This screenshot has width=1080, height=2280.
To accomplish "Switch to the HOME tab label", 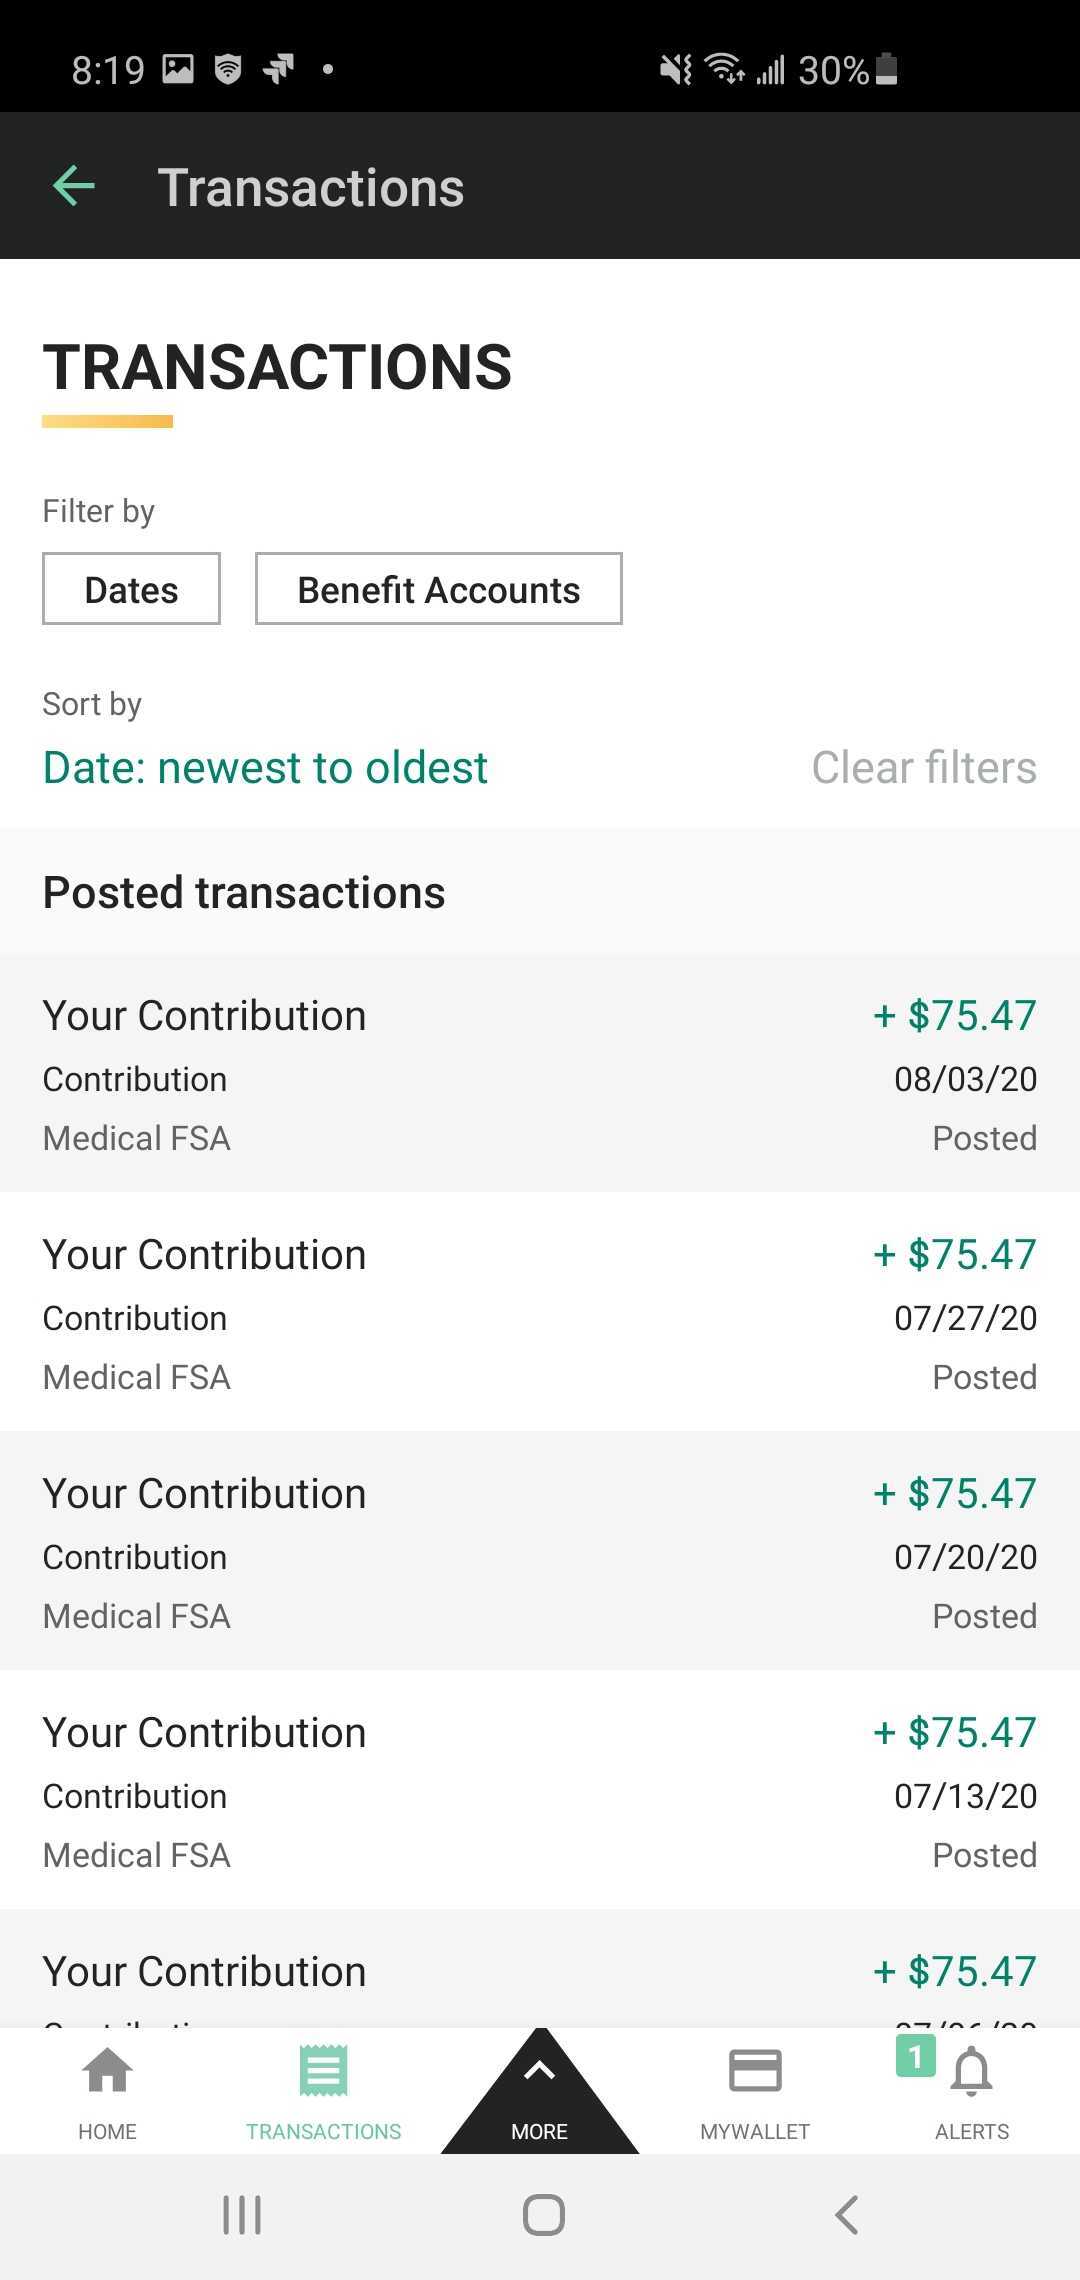I will pos(107,2131).
